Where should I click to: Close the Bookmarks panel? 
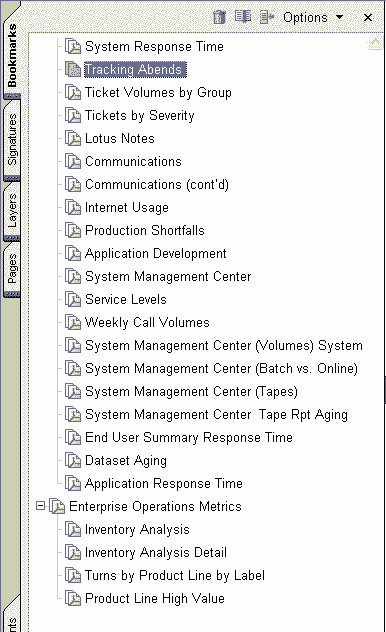pyautogui.click(x=368, y=17)
